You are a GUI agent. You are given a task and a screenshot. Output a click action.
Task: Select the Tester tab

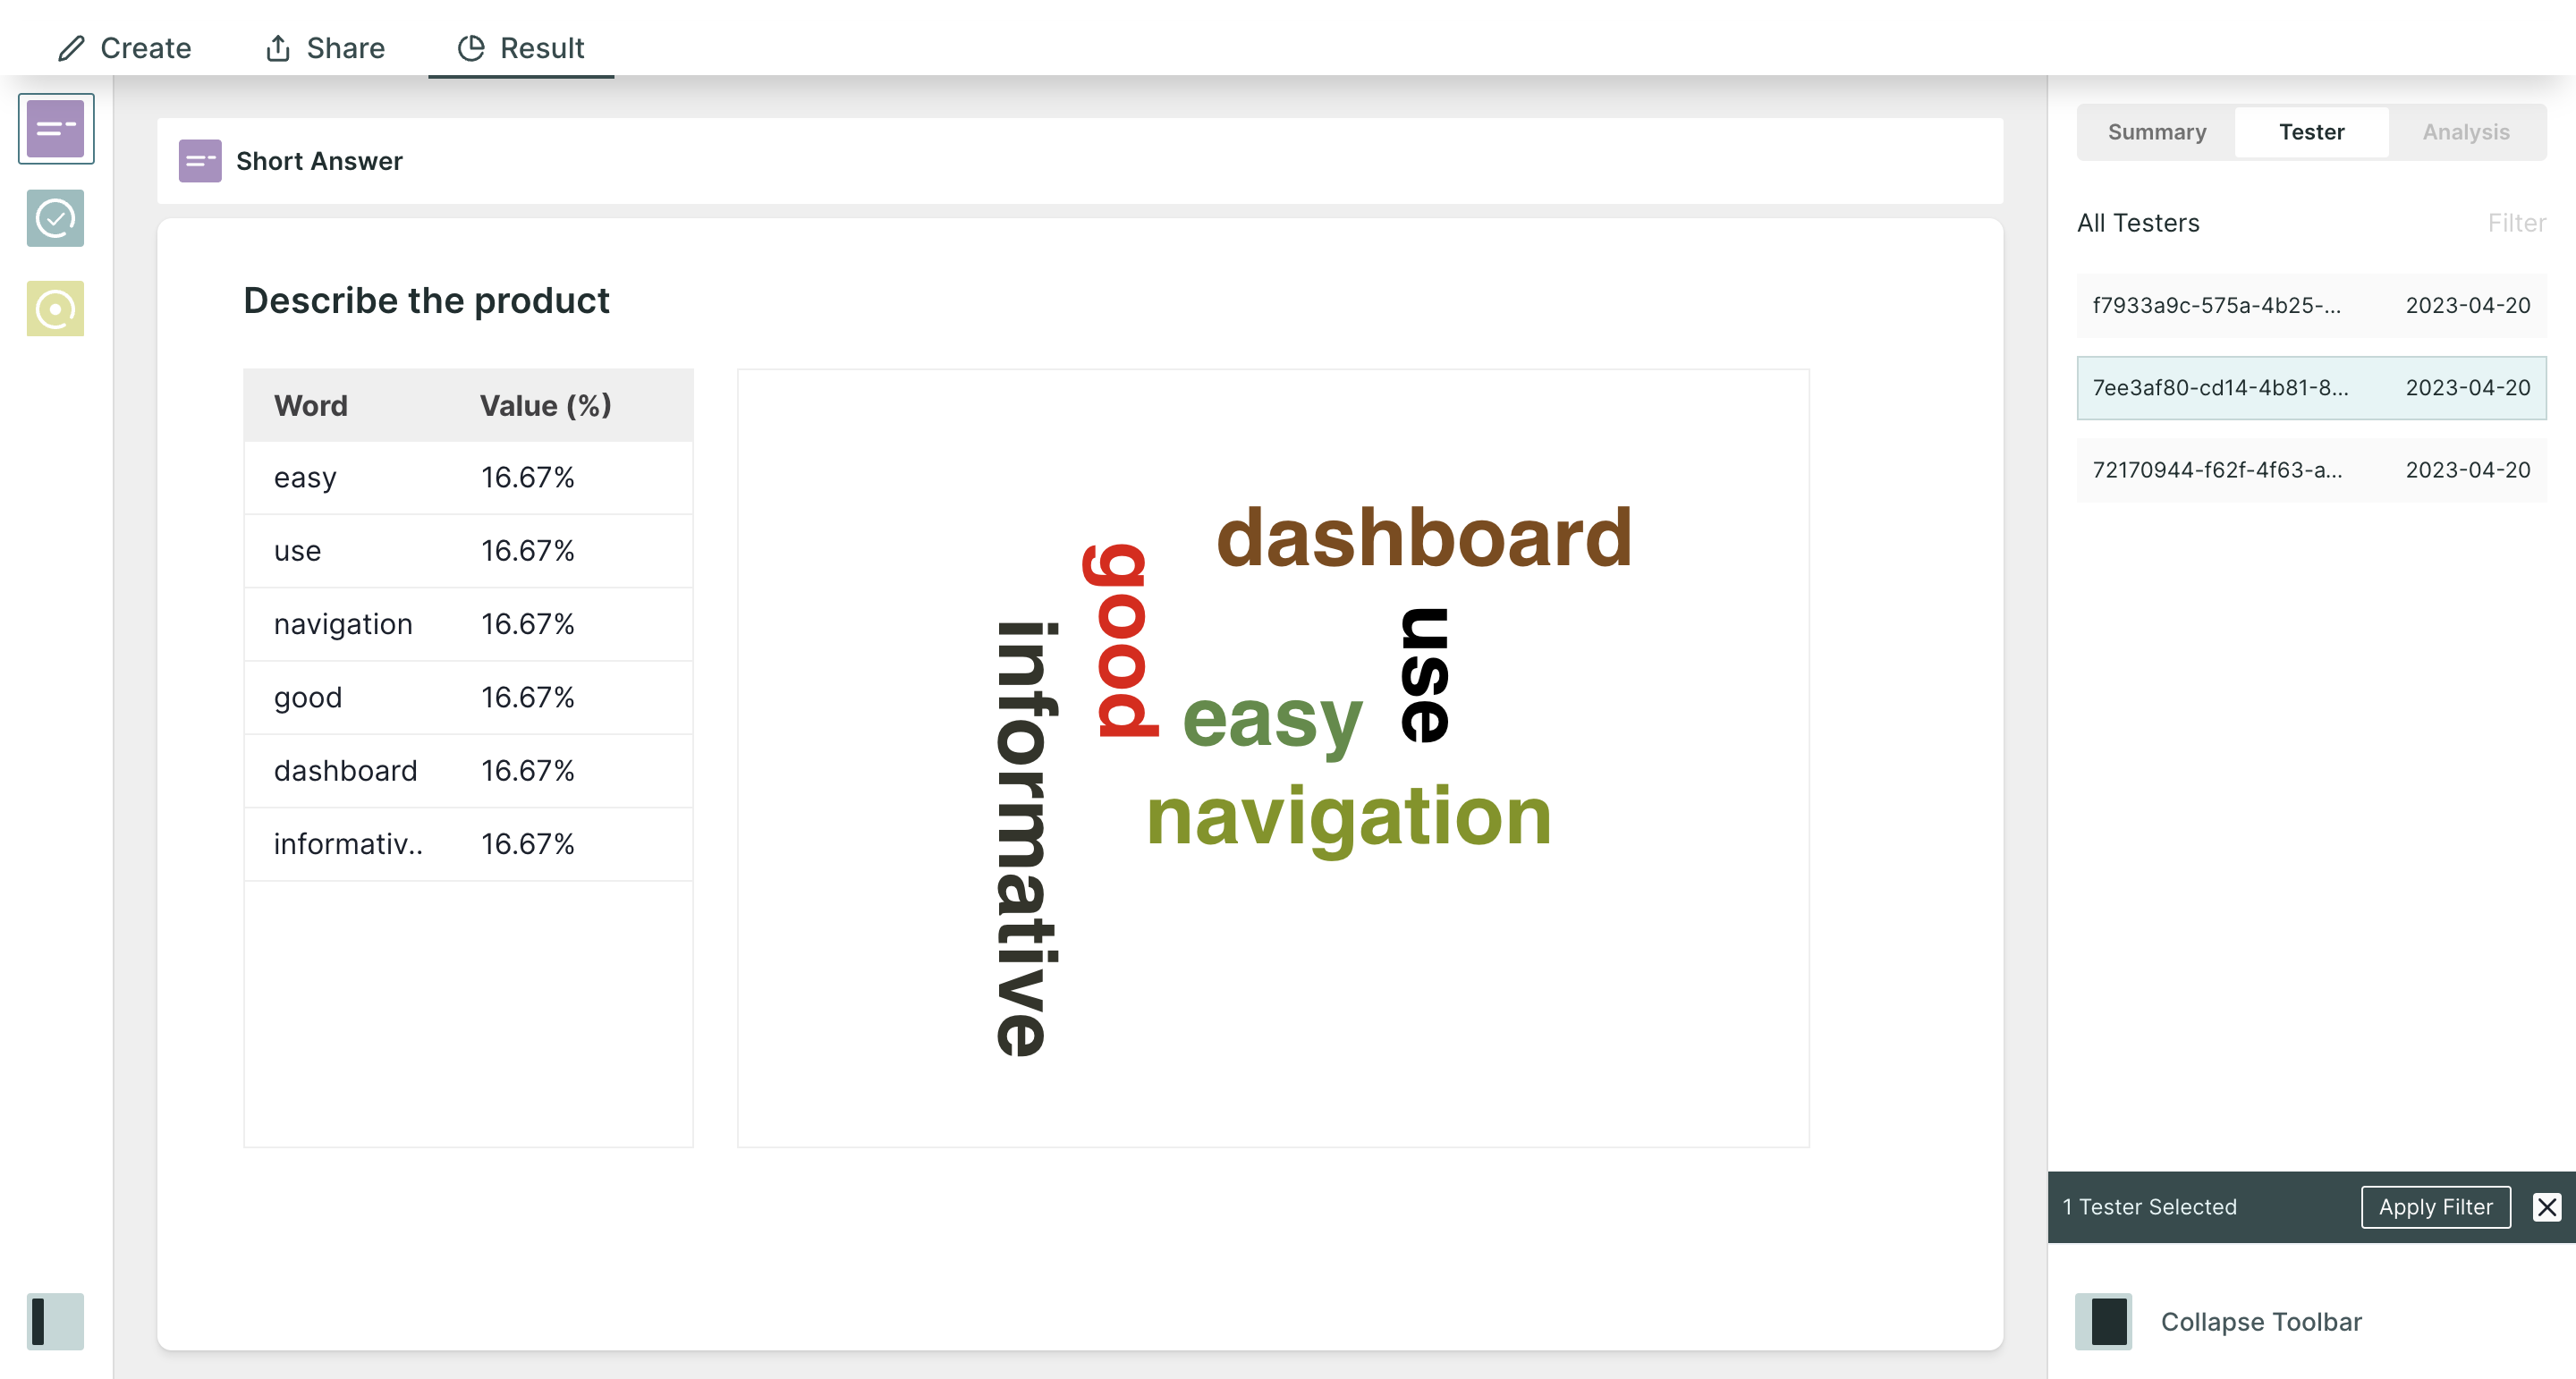[x=2311, y=132]
